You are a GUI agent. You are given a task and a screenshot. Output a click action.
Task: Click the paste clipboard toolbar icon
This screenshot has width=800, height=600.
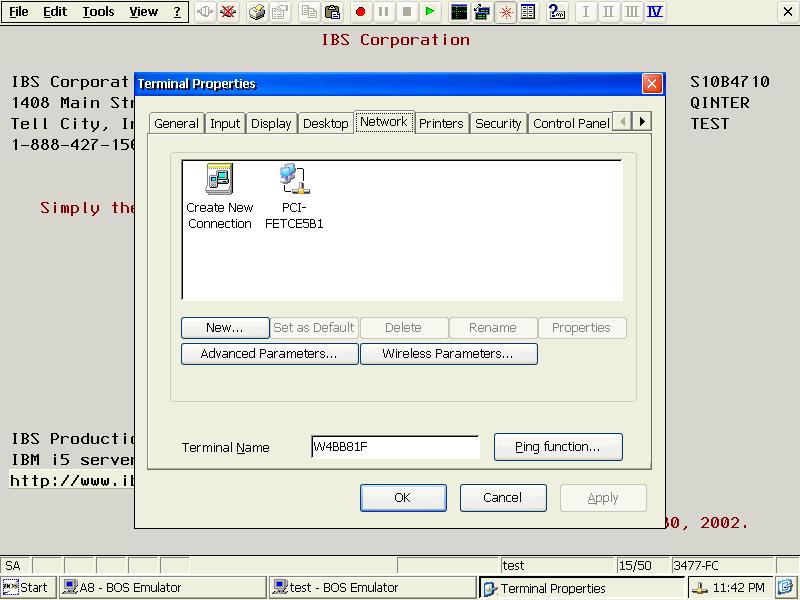[332, 12]
